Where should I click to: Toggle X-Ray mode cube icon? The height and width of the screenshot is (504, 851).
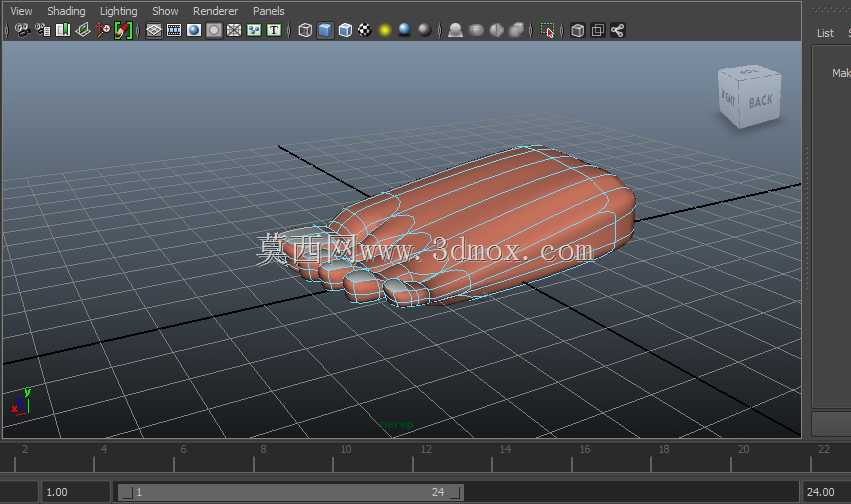click(x=577, y=30)
